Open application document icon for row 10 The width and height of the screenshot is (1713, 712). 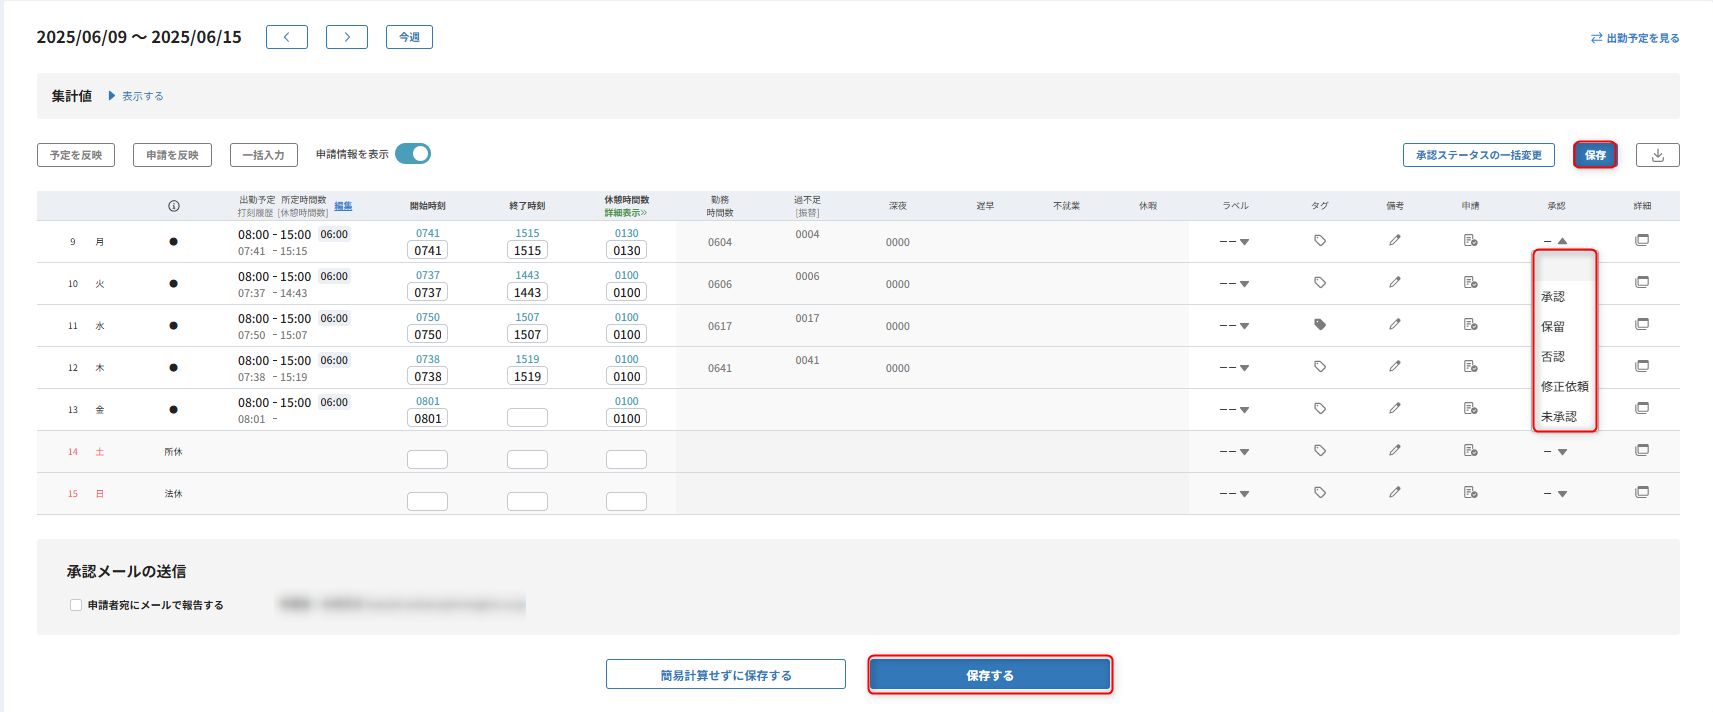tap(1471, 282)
